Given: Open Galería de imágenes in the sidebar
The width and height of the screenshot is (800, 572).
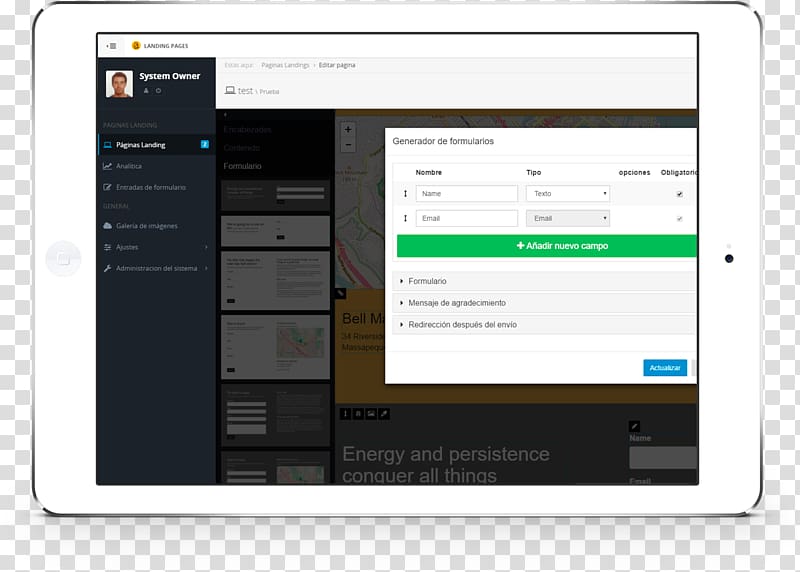Looking at the screenshot, I should tap(157, 226).
